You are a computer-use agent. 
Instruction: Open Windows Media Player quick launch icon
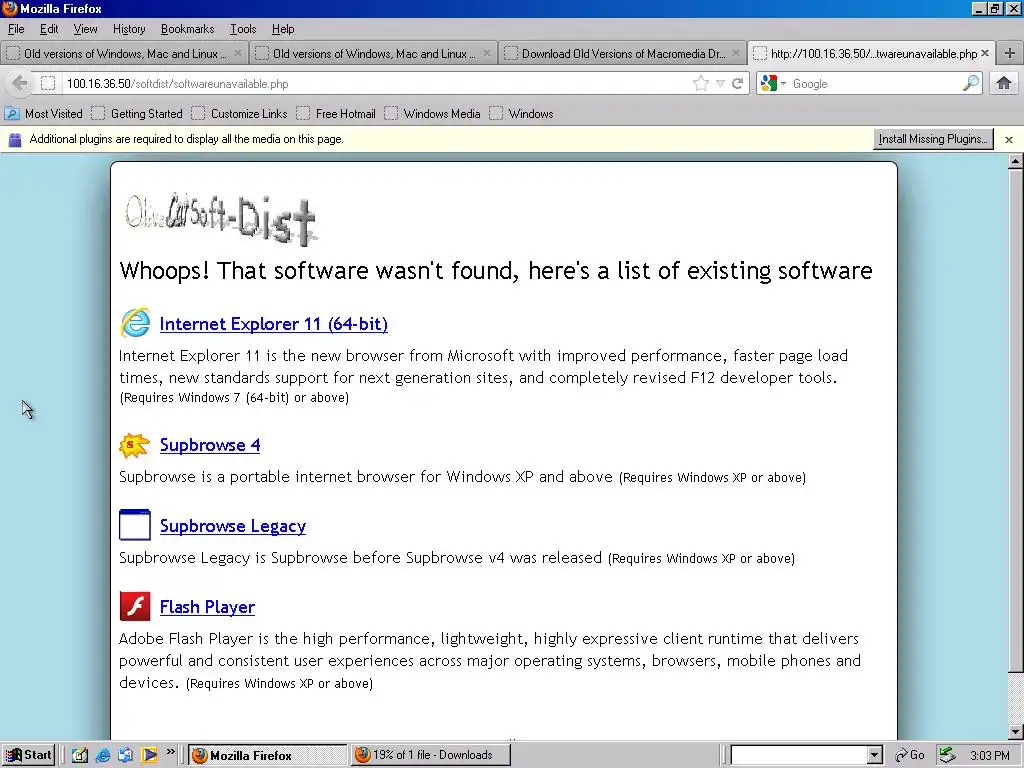pyautogui.click(x=149, y=756)
